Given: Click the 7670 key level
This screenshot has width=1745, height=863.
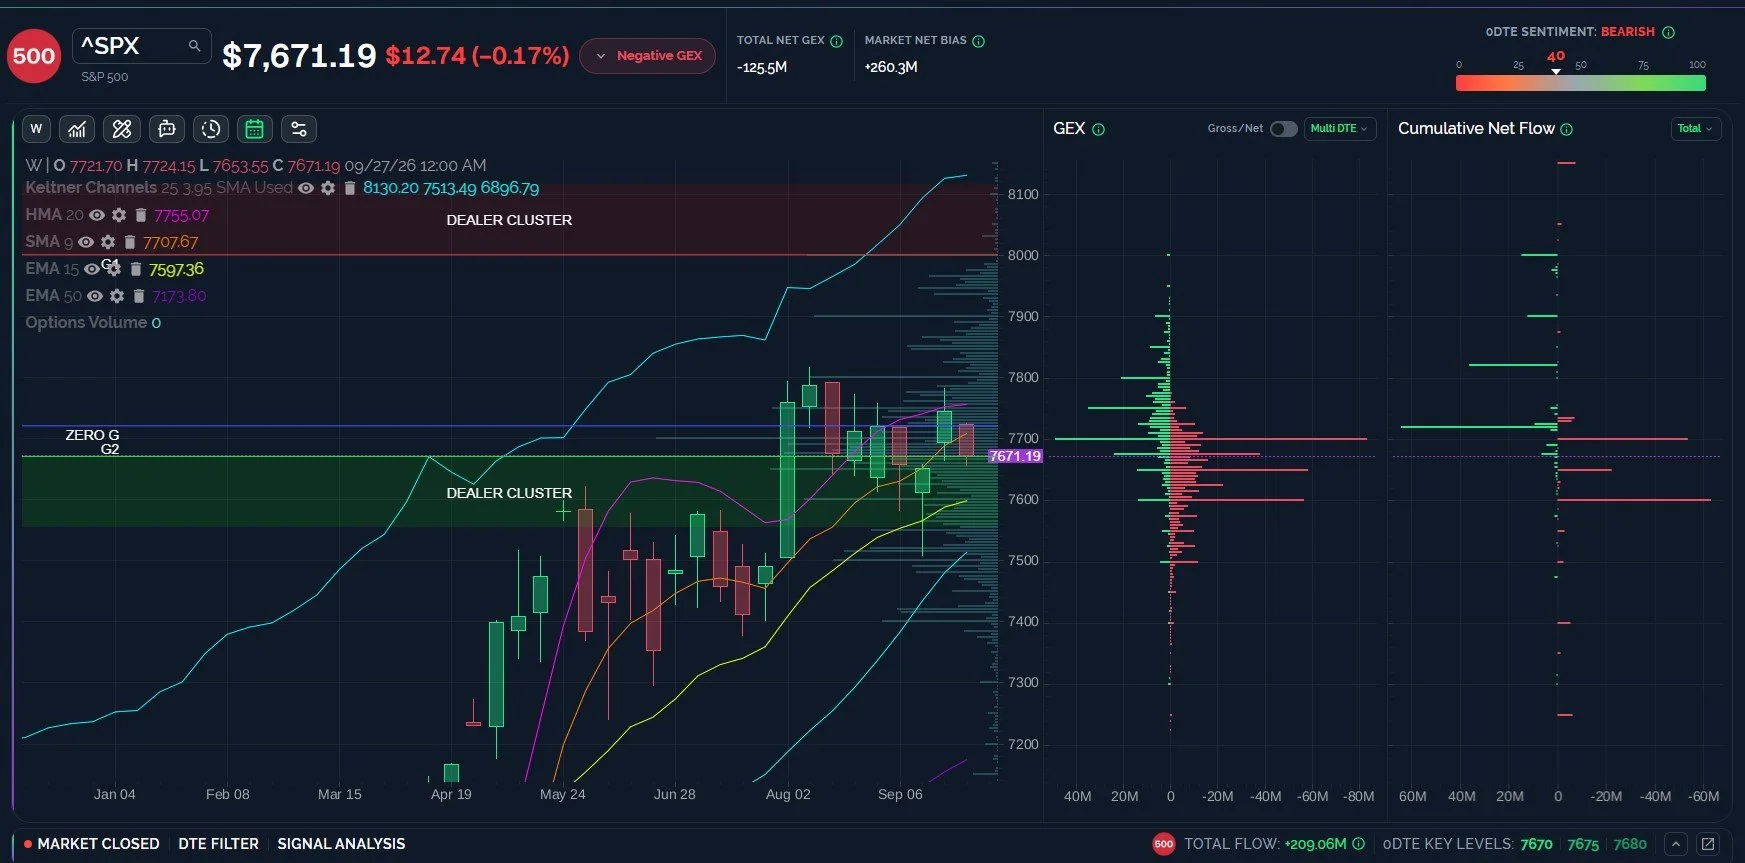Looking at the screenshot, I should click(x=1536, y=844).
